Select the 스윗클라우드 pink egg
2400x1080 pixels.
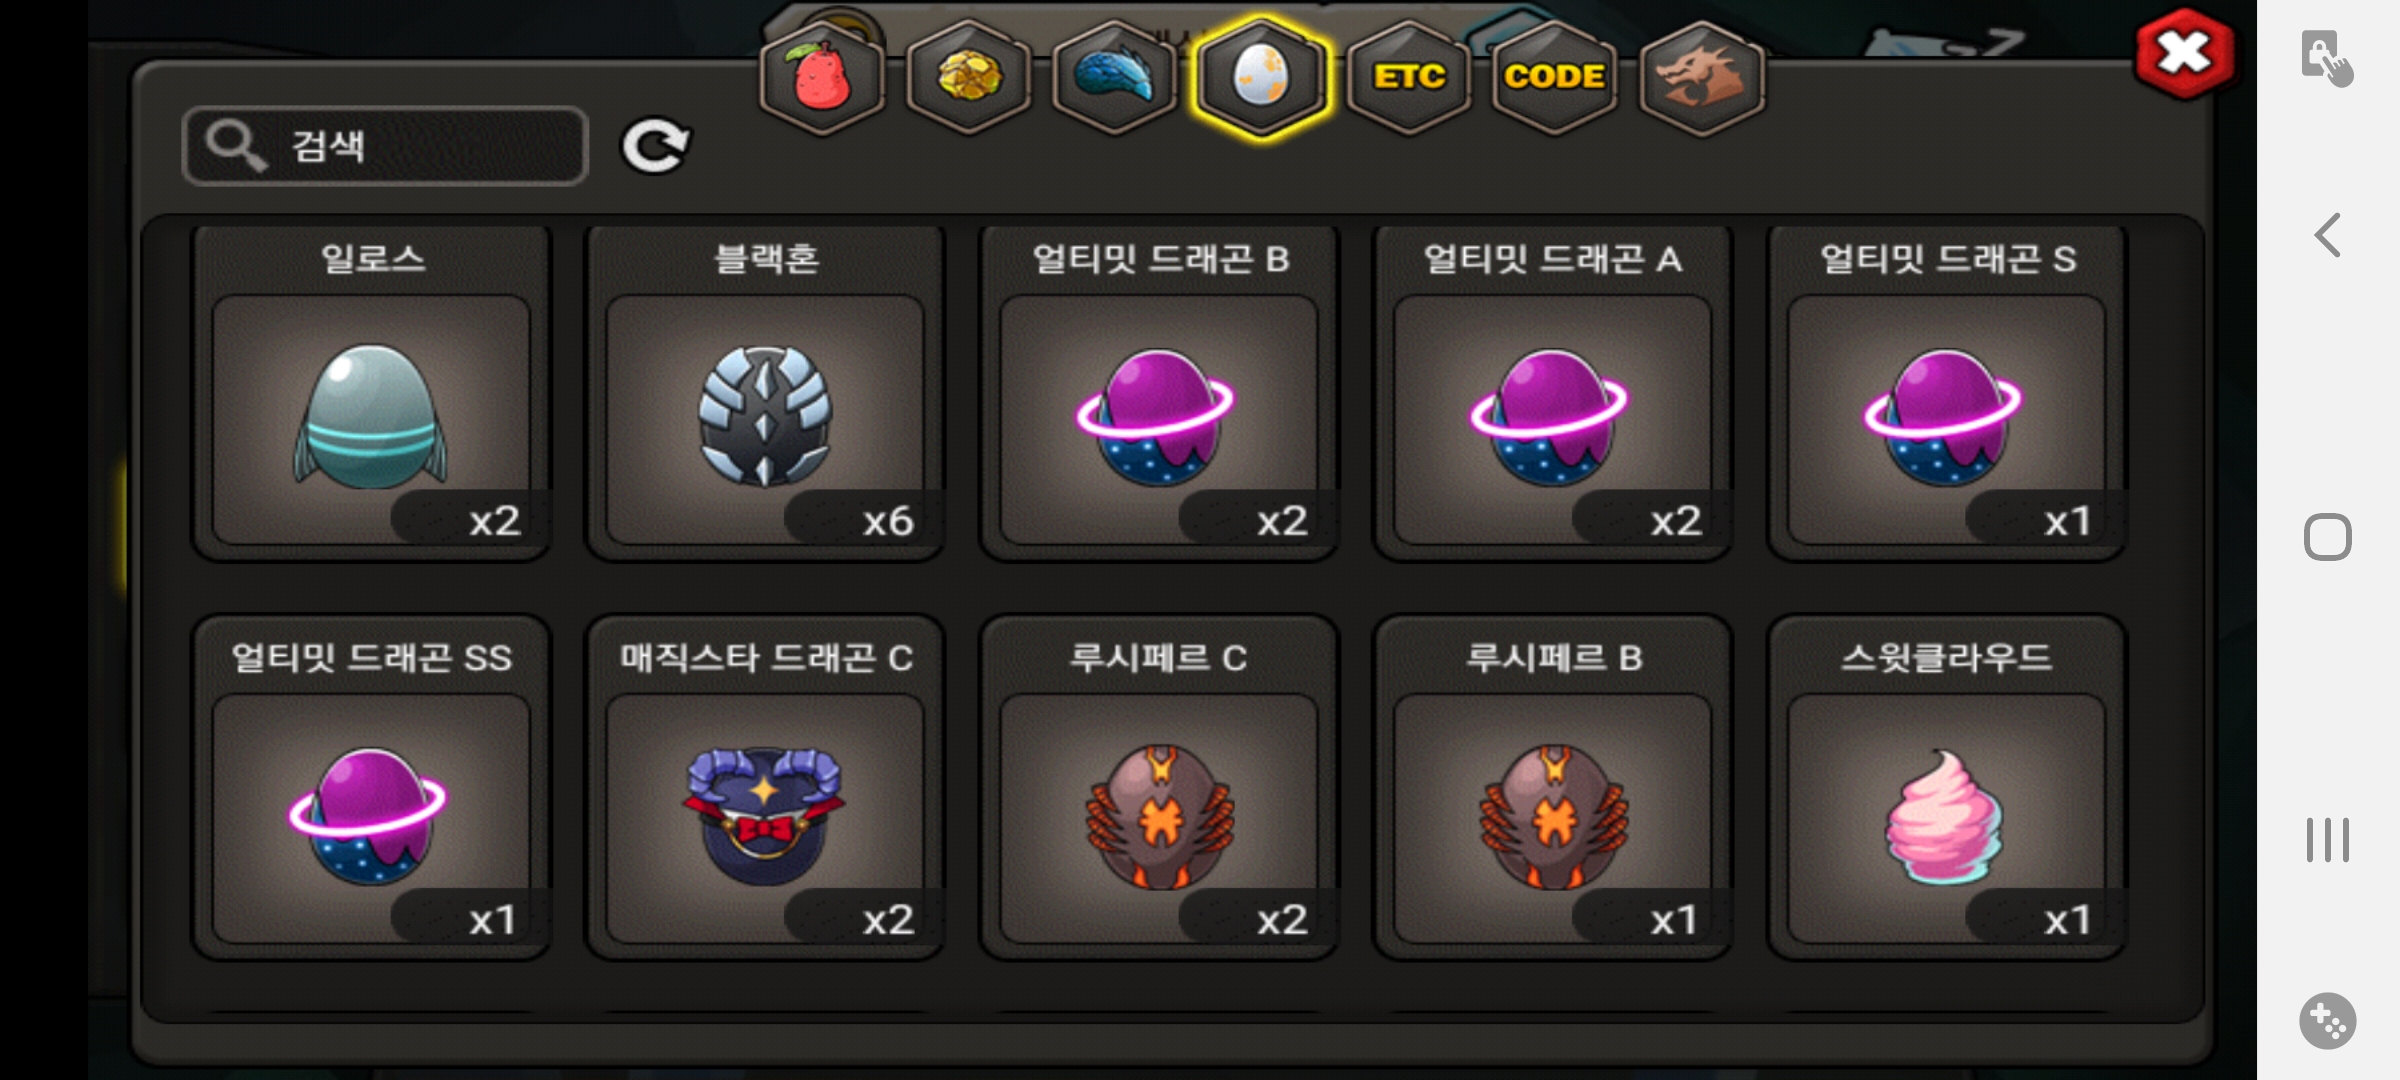click(x=1947, y=788)
